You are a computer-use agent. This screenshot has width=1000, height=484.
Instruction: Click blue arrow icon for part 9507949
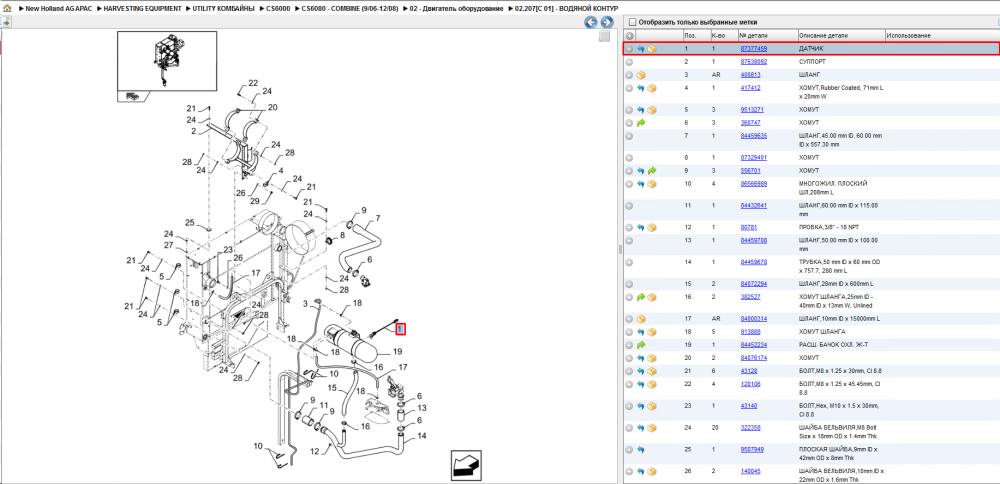[x=640, y=450]
